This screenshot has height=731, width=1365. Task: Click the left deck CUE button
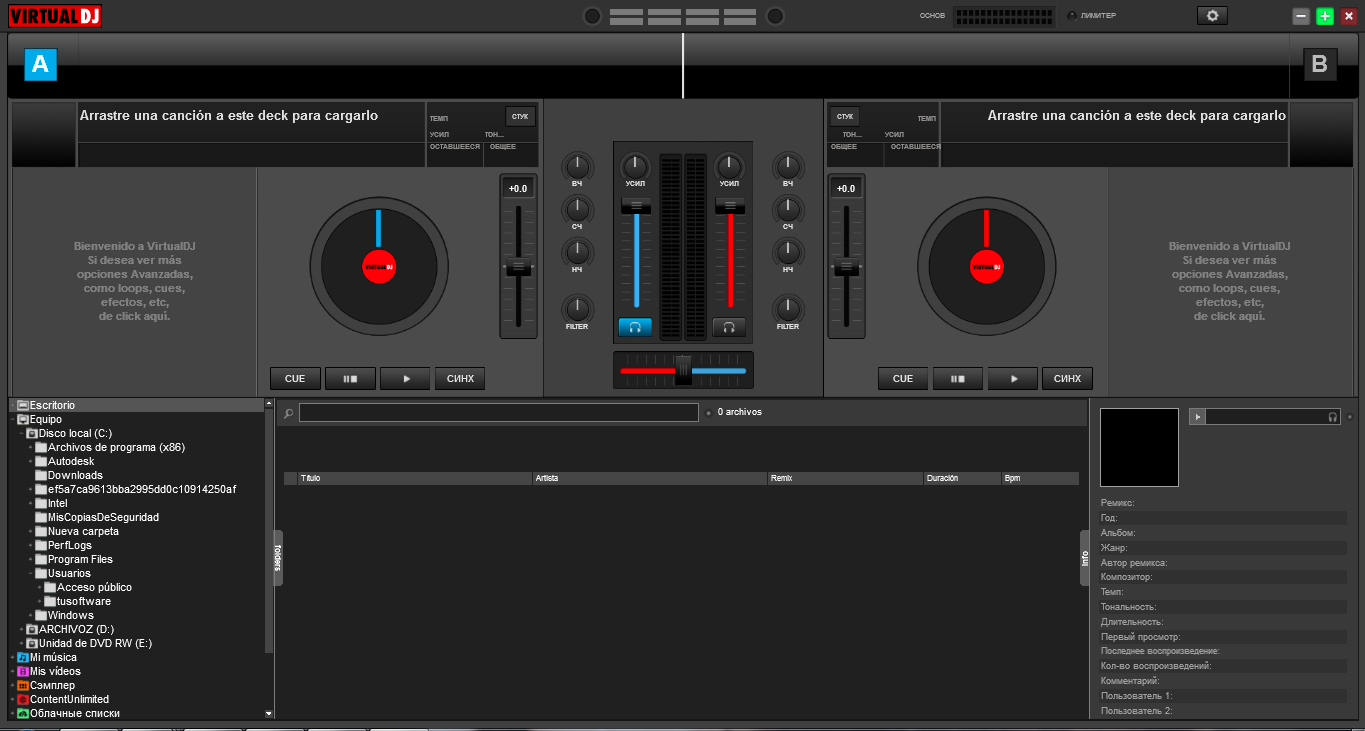295,379
